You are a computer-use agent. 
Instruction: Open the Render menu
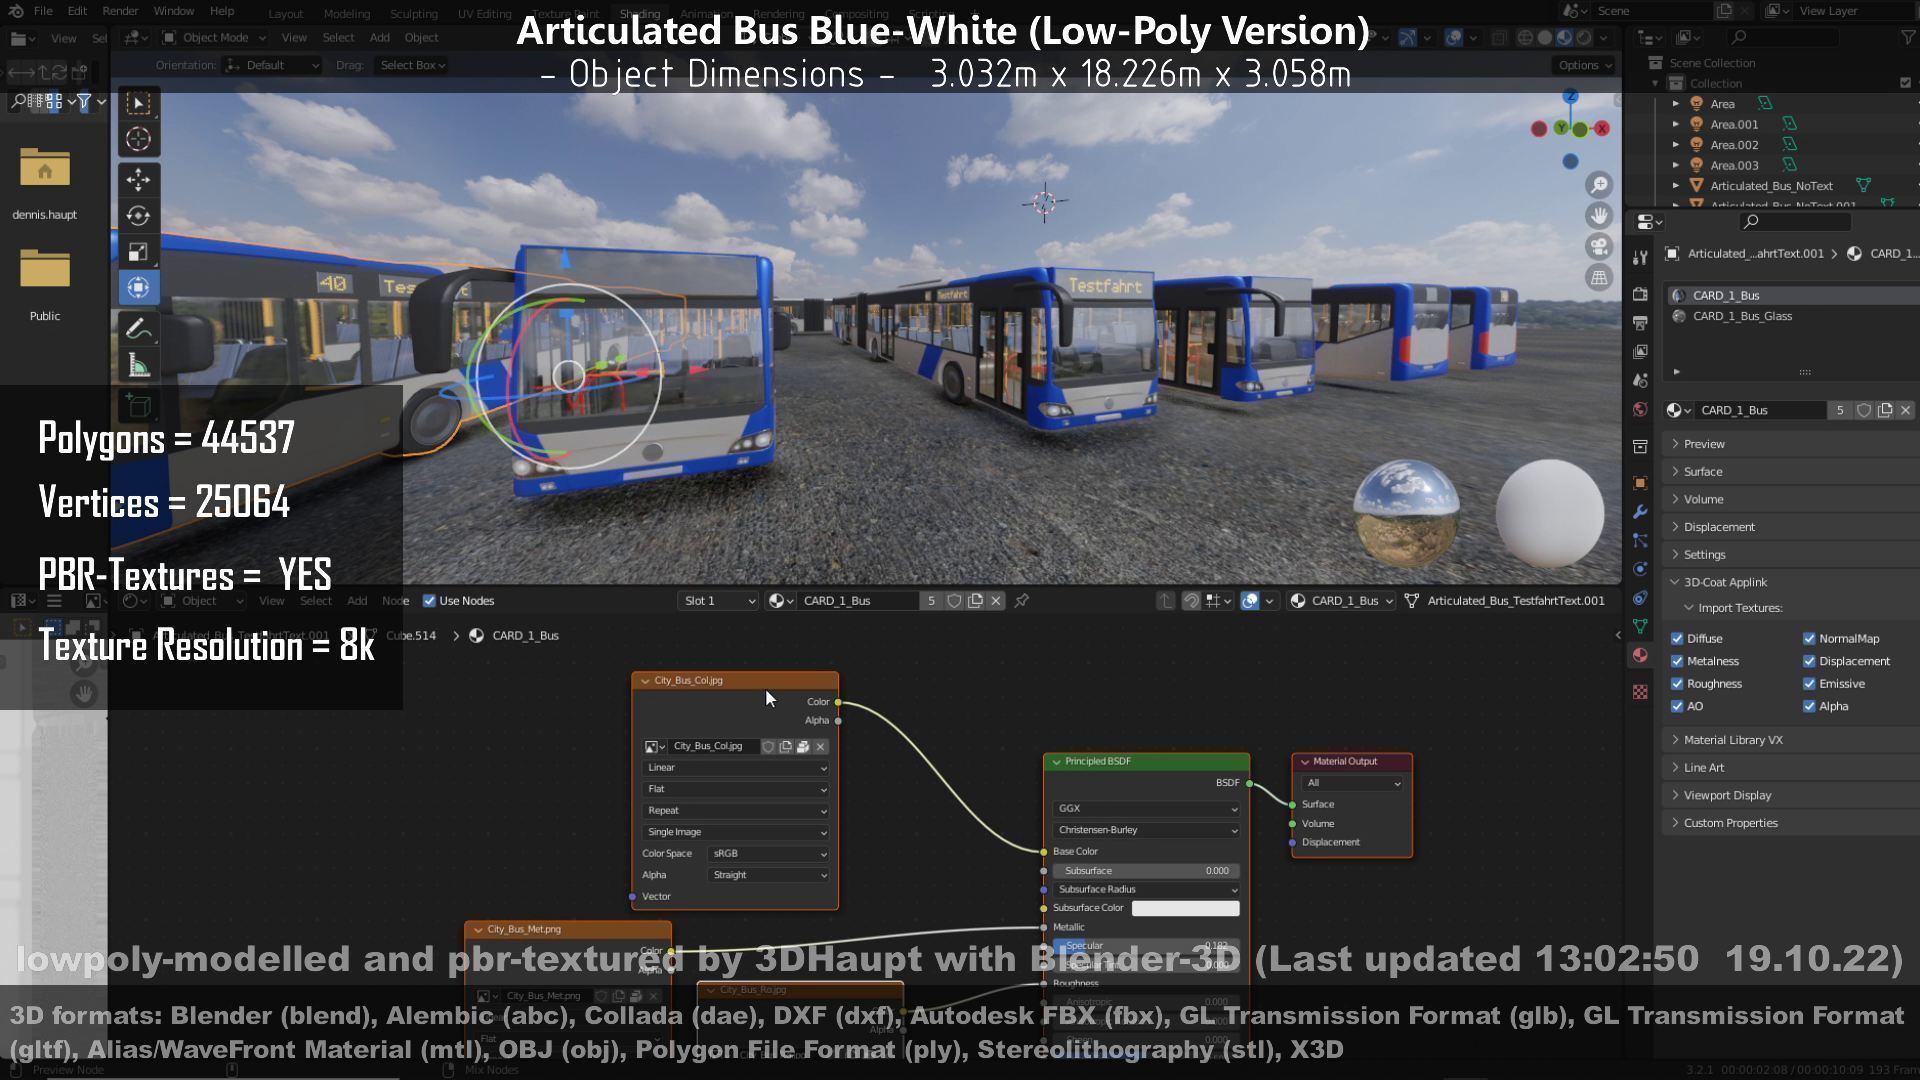[x=121, y=11]
